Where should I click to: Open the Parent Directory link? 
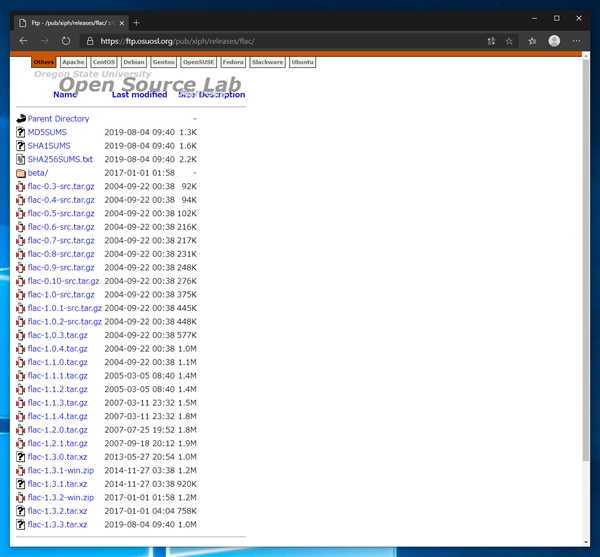pos(58,119)
